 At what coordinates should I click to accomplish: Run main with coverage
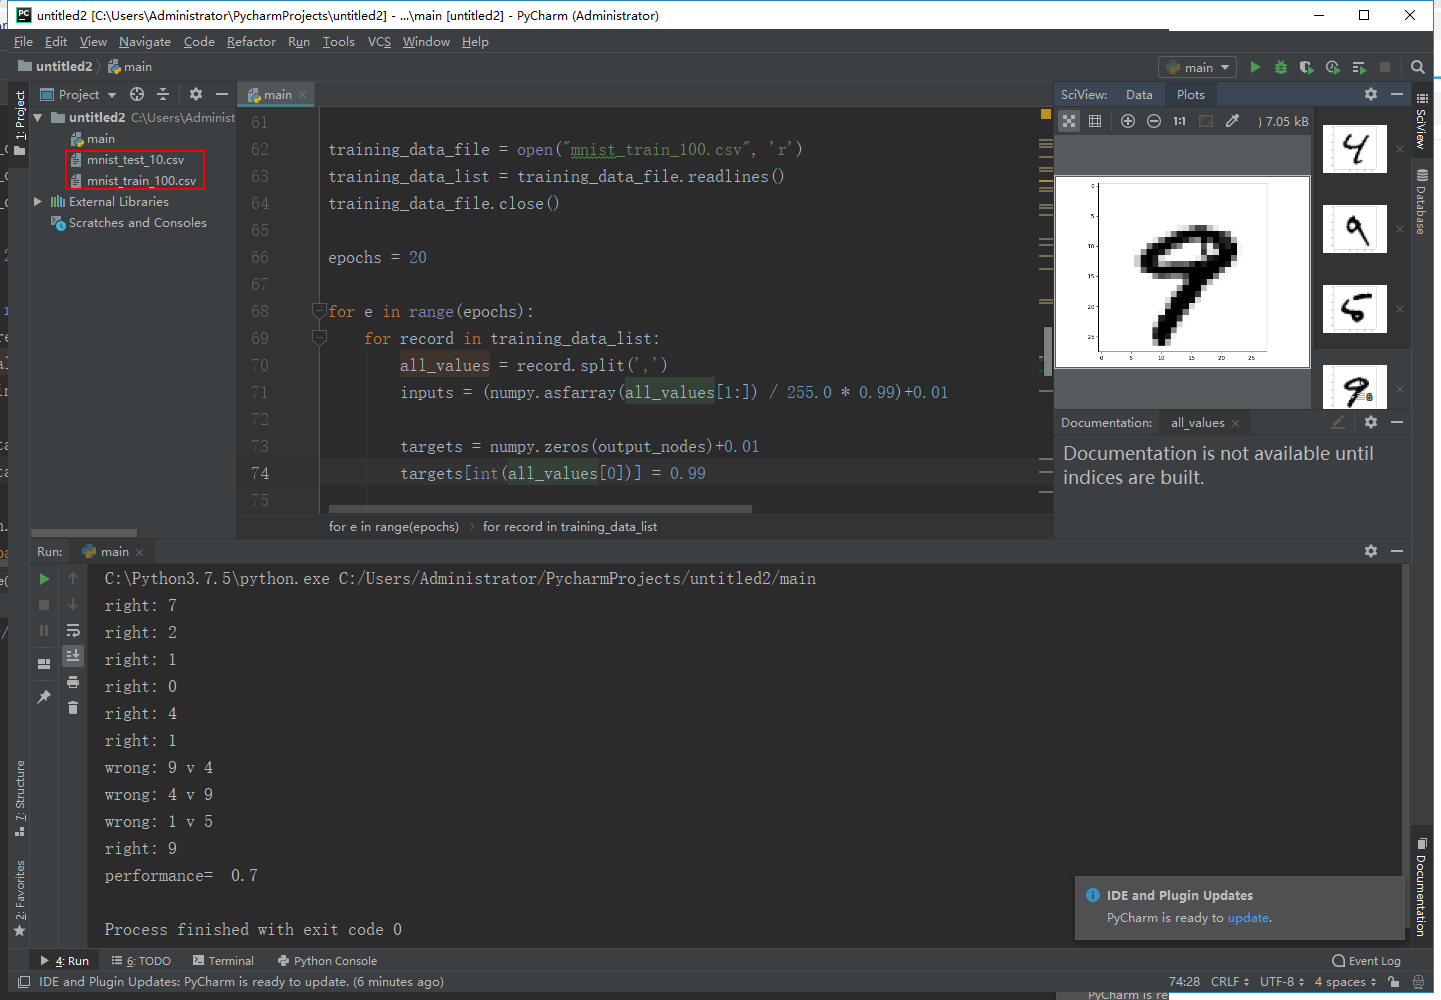pos(1307,67)
